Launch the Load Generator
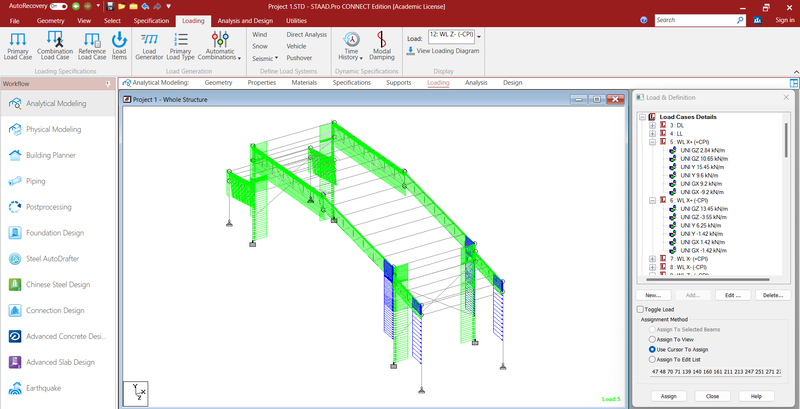Image resolution: width=800 pixels, height=409 pixels. click(x=149, y=46)
